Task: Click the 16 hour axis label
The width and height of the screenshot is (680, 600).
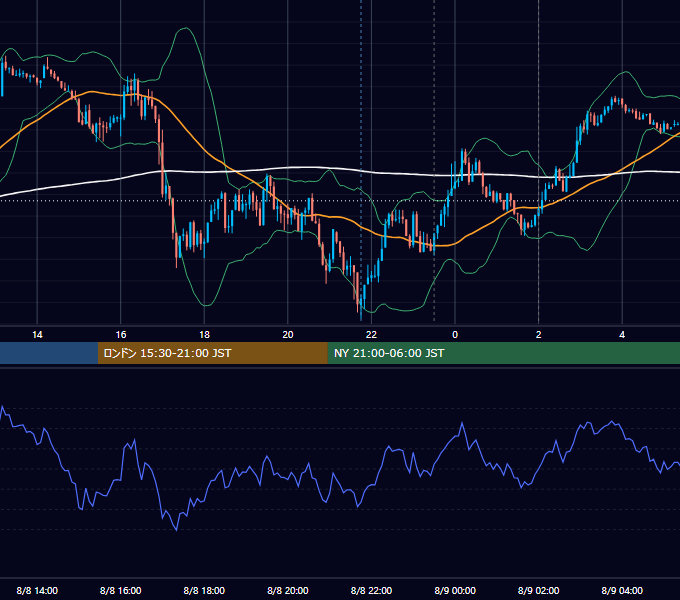Action: click(121, 335)
